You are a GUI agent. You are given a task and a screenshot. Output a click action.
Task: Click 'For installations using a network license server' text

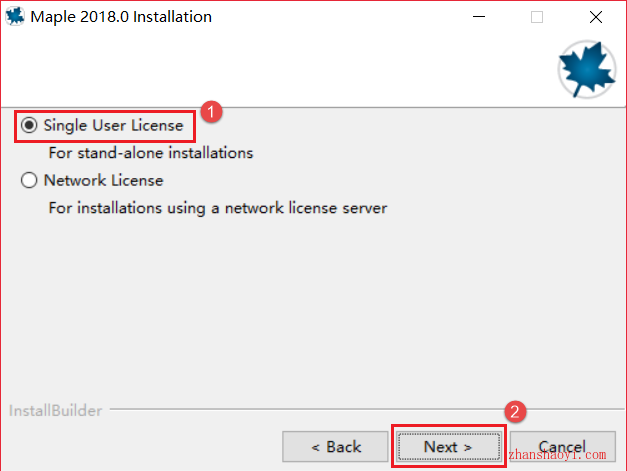pyautogui.click(x=218, y=208)
